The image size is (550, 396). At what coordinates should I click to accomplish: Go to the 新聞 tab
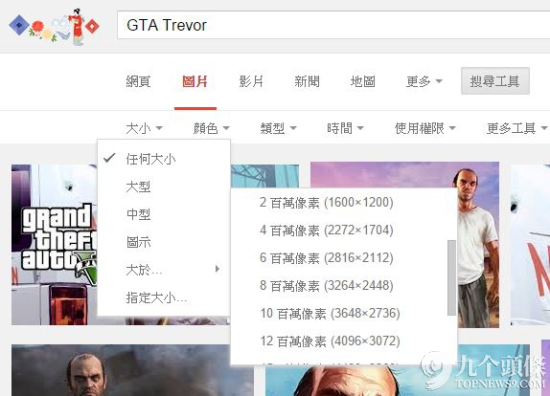307,81
